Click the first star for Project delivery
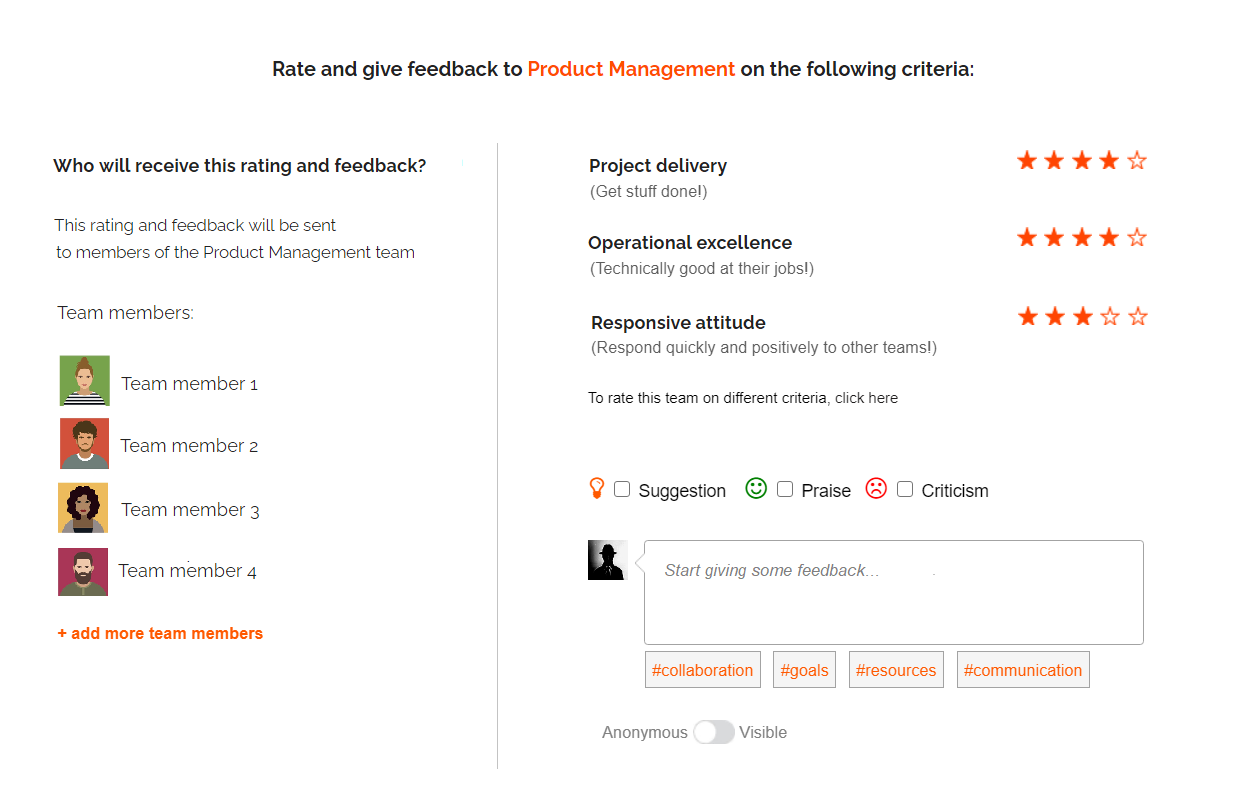This screenshot has height=800, width=1250. (x=1027, y=160)
